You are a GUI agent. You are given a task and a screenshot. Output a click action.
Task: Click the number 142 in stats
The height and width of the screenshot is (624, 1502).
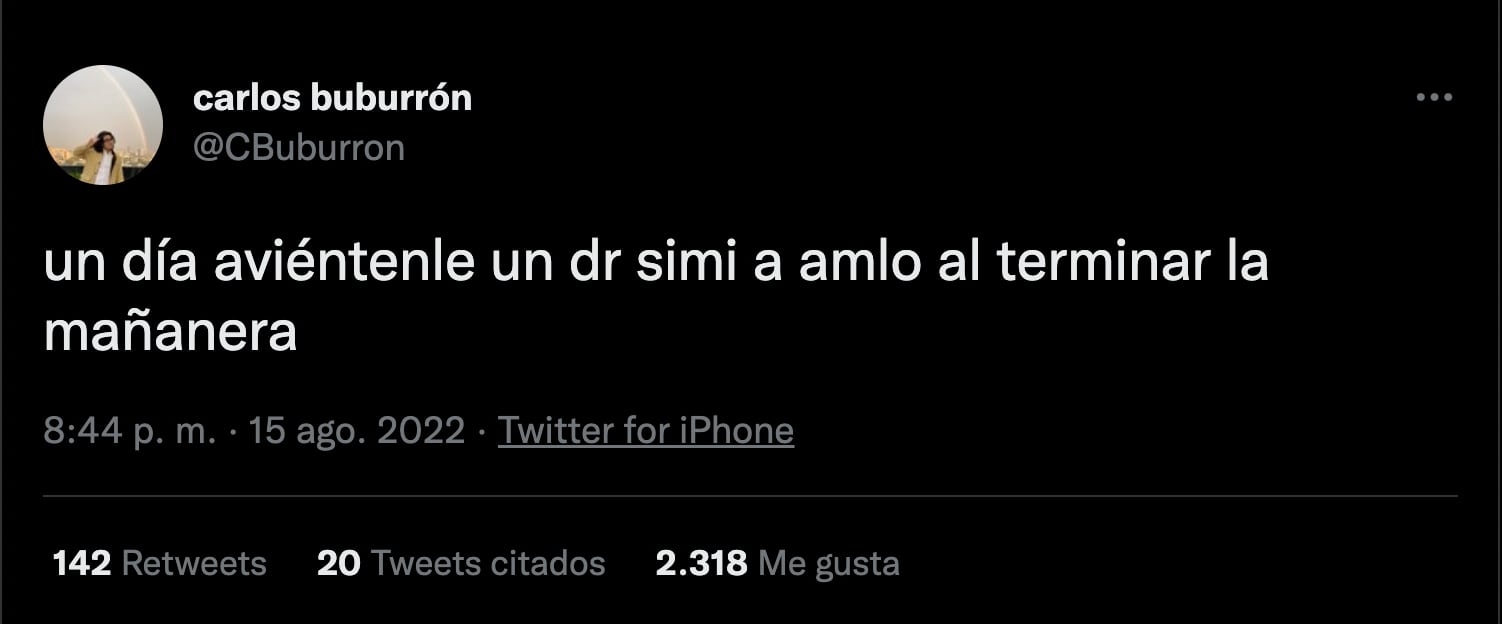point(81,564)
